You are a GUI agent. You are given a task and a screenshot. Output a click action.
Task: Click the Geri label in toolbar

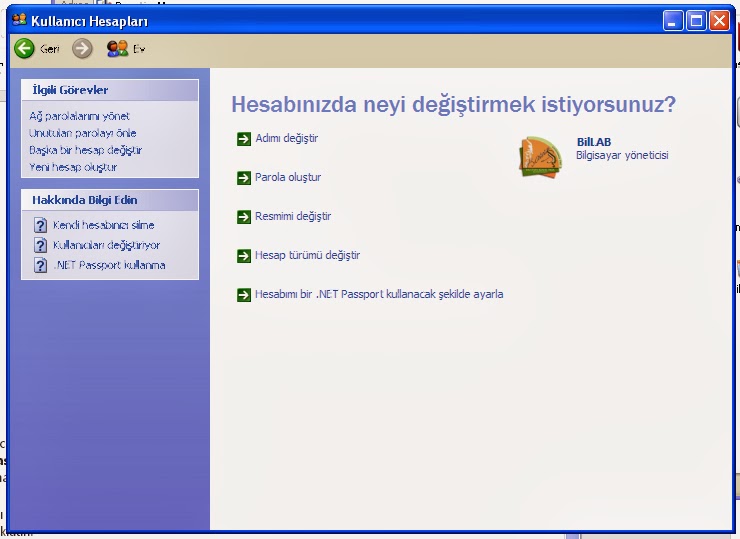50,49
